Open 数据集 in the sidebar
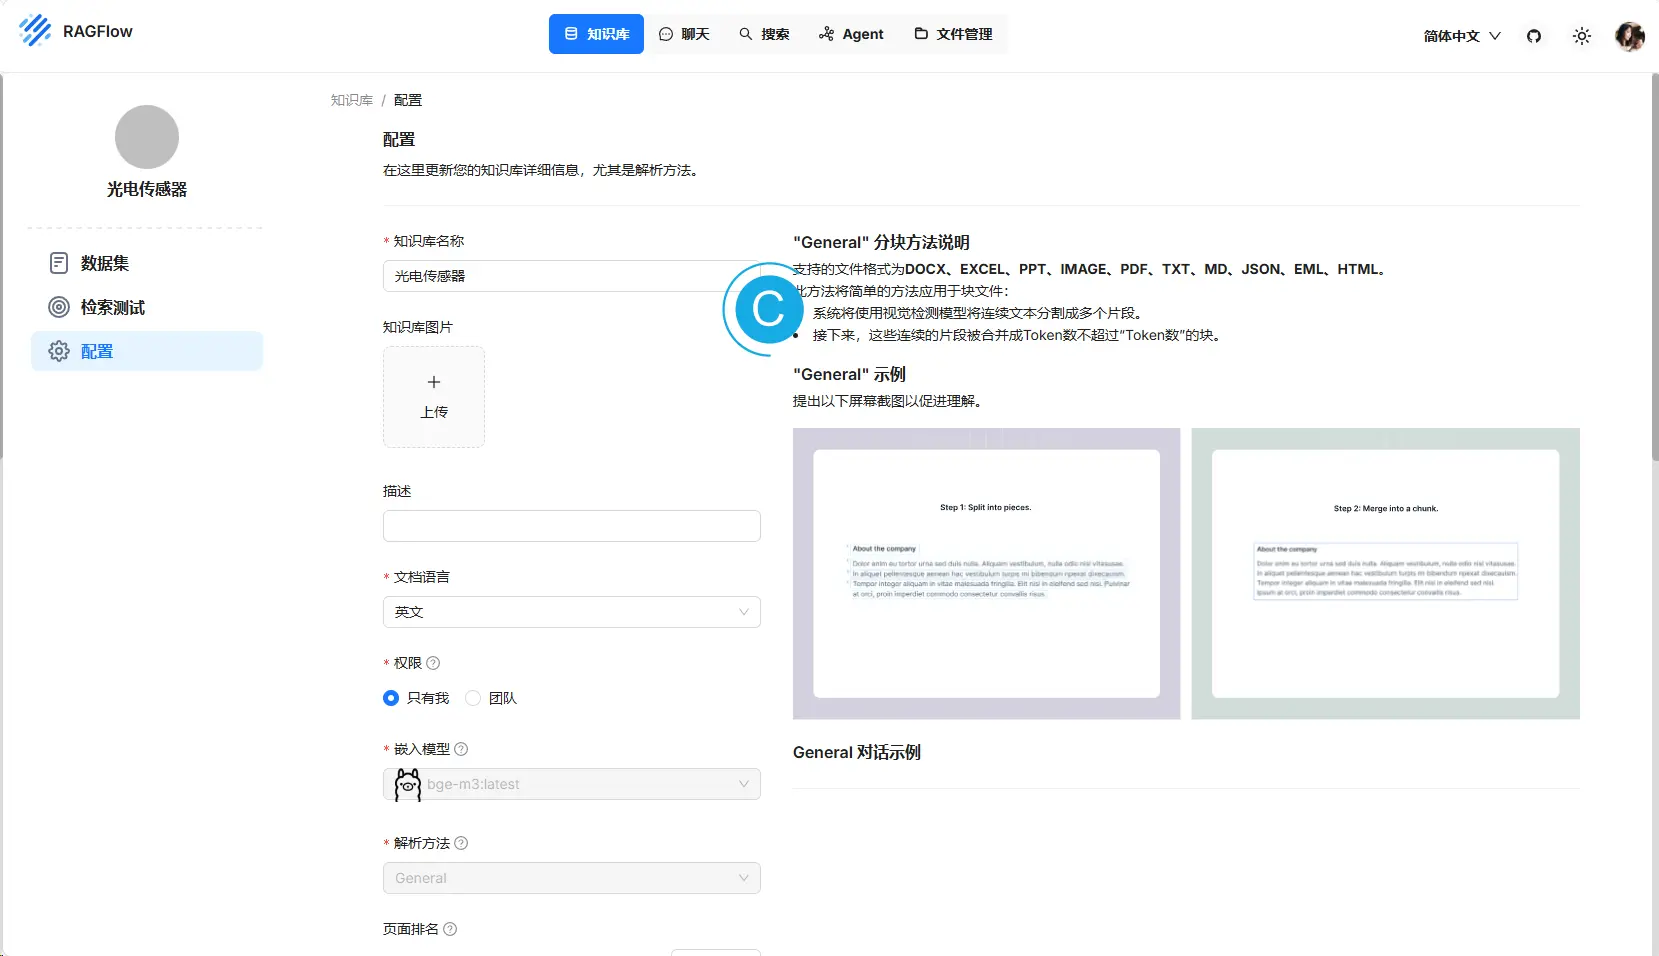 [147, 263]
